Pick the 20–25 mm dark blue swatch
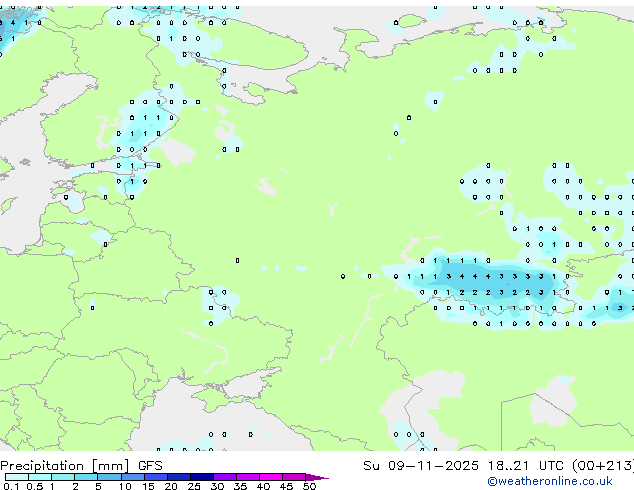This screenshot has height=490, width=634. pyautogui.click(x=179, y=477)
